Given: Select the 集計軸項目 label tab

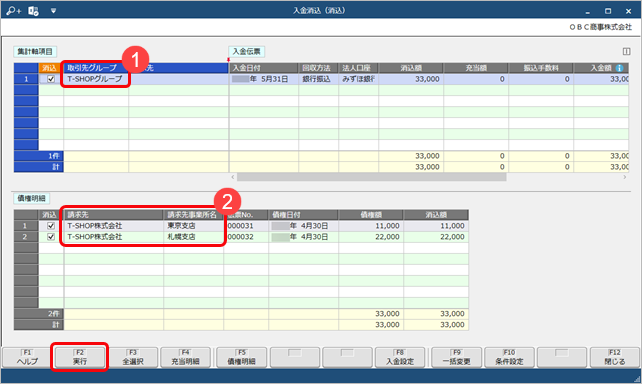Looking at the screenshot, I should [x=35, y=52].
